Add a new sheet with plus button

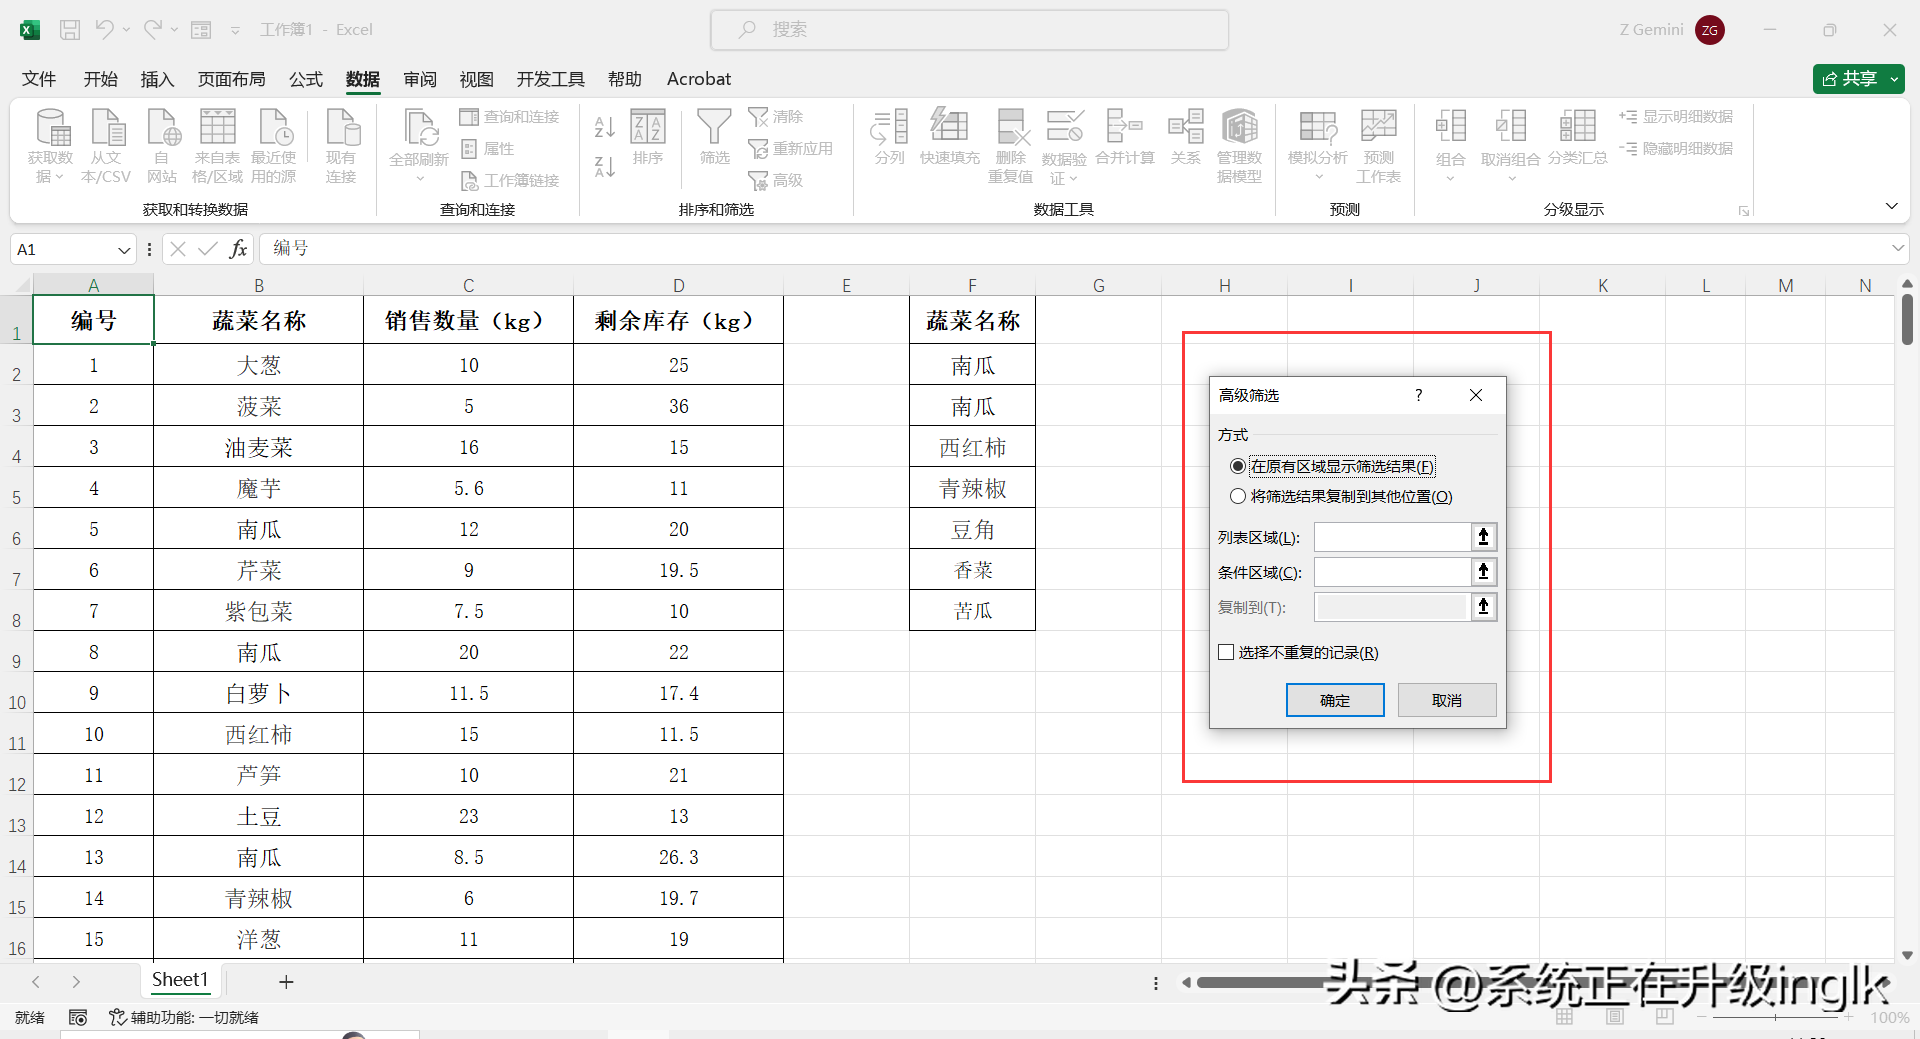tap(286, 982)
